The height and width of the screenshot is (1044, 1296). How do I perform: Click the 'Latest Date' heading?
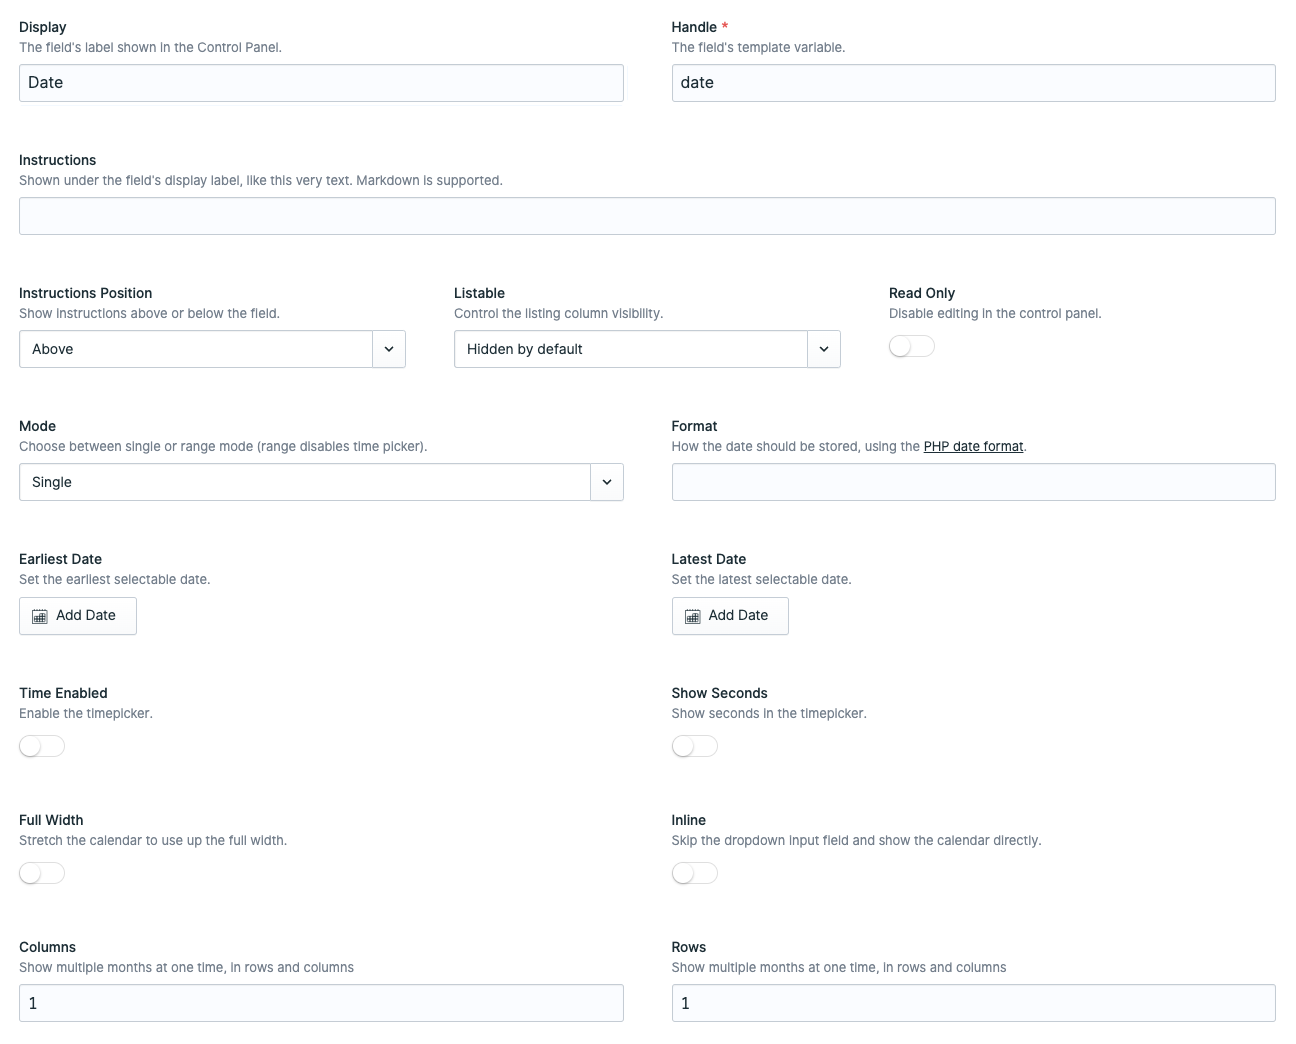click(709, 559)
